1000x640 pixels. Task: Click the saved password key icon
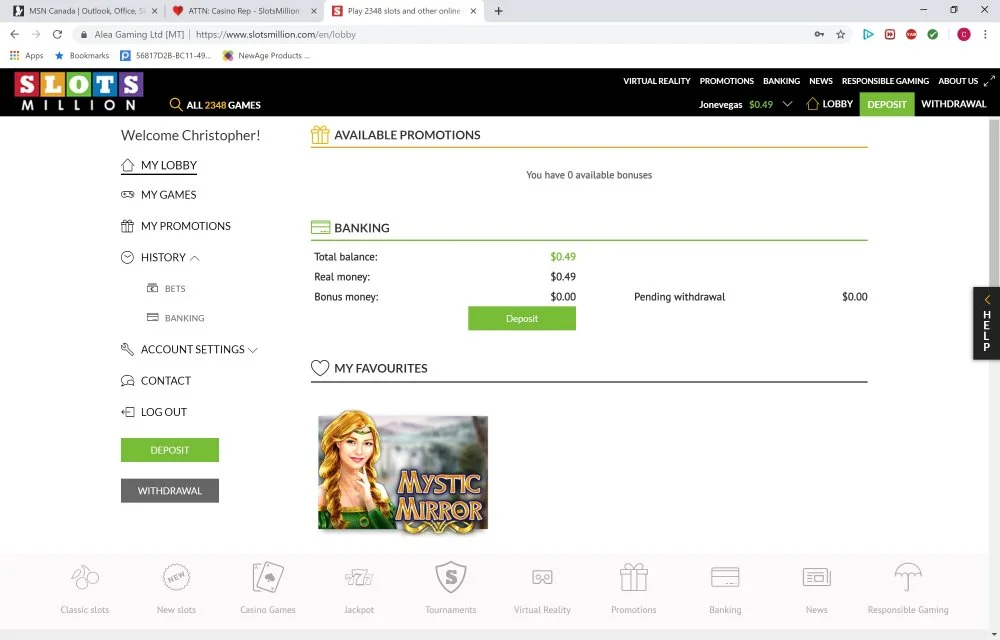[x=819, y=34]
